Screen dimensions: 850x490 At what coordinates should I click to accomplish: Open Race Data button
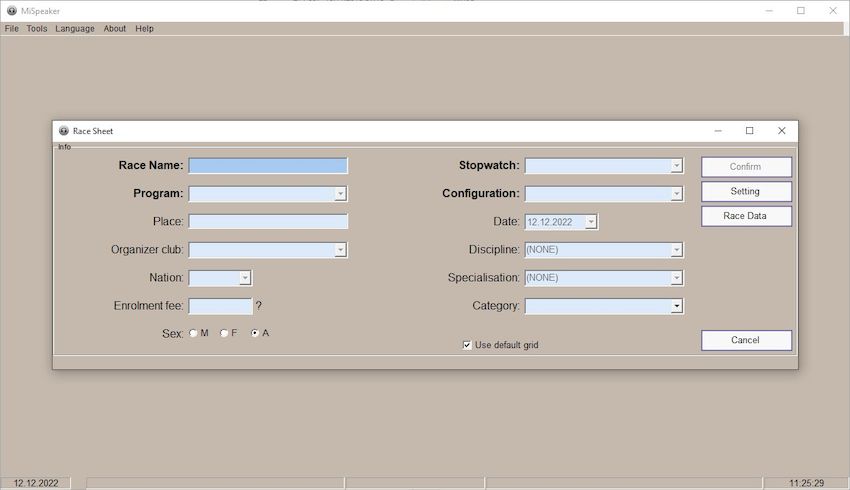tap(746, 216)
